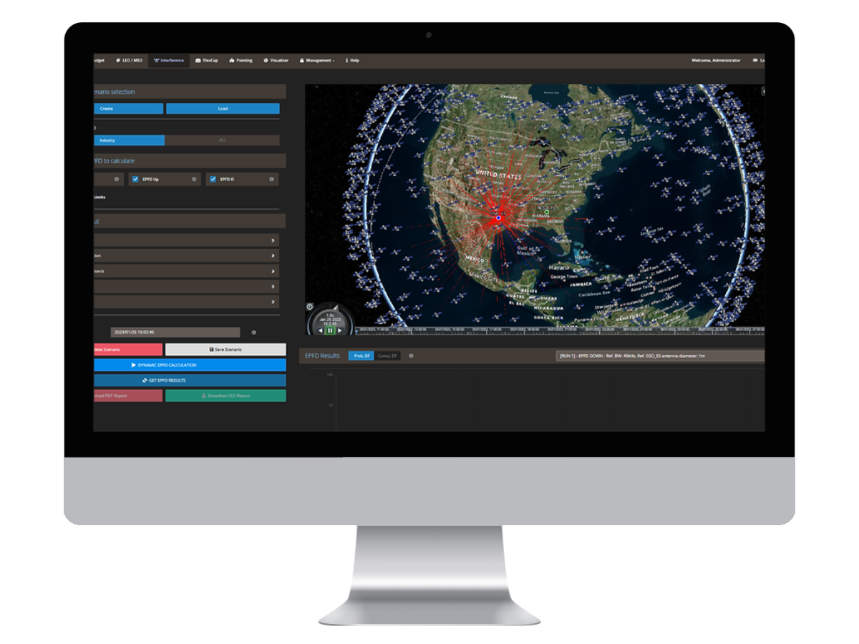Click the info icon in EPFD Up box
Image resolution: width=859 pixels, height=644 pixels.
point(192,179)
